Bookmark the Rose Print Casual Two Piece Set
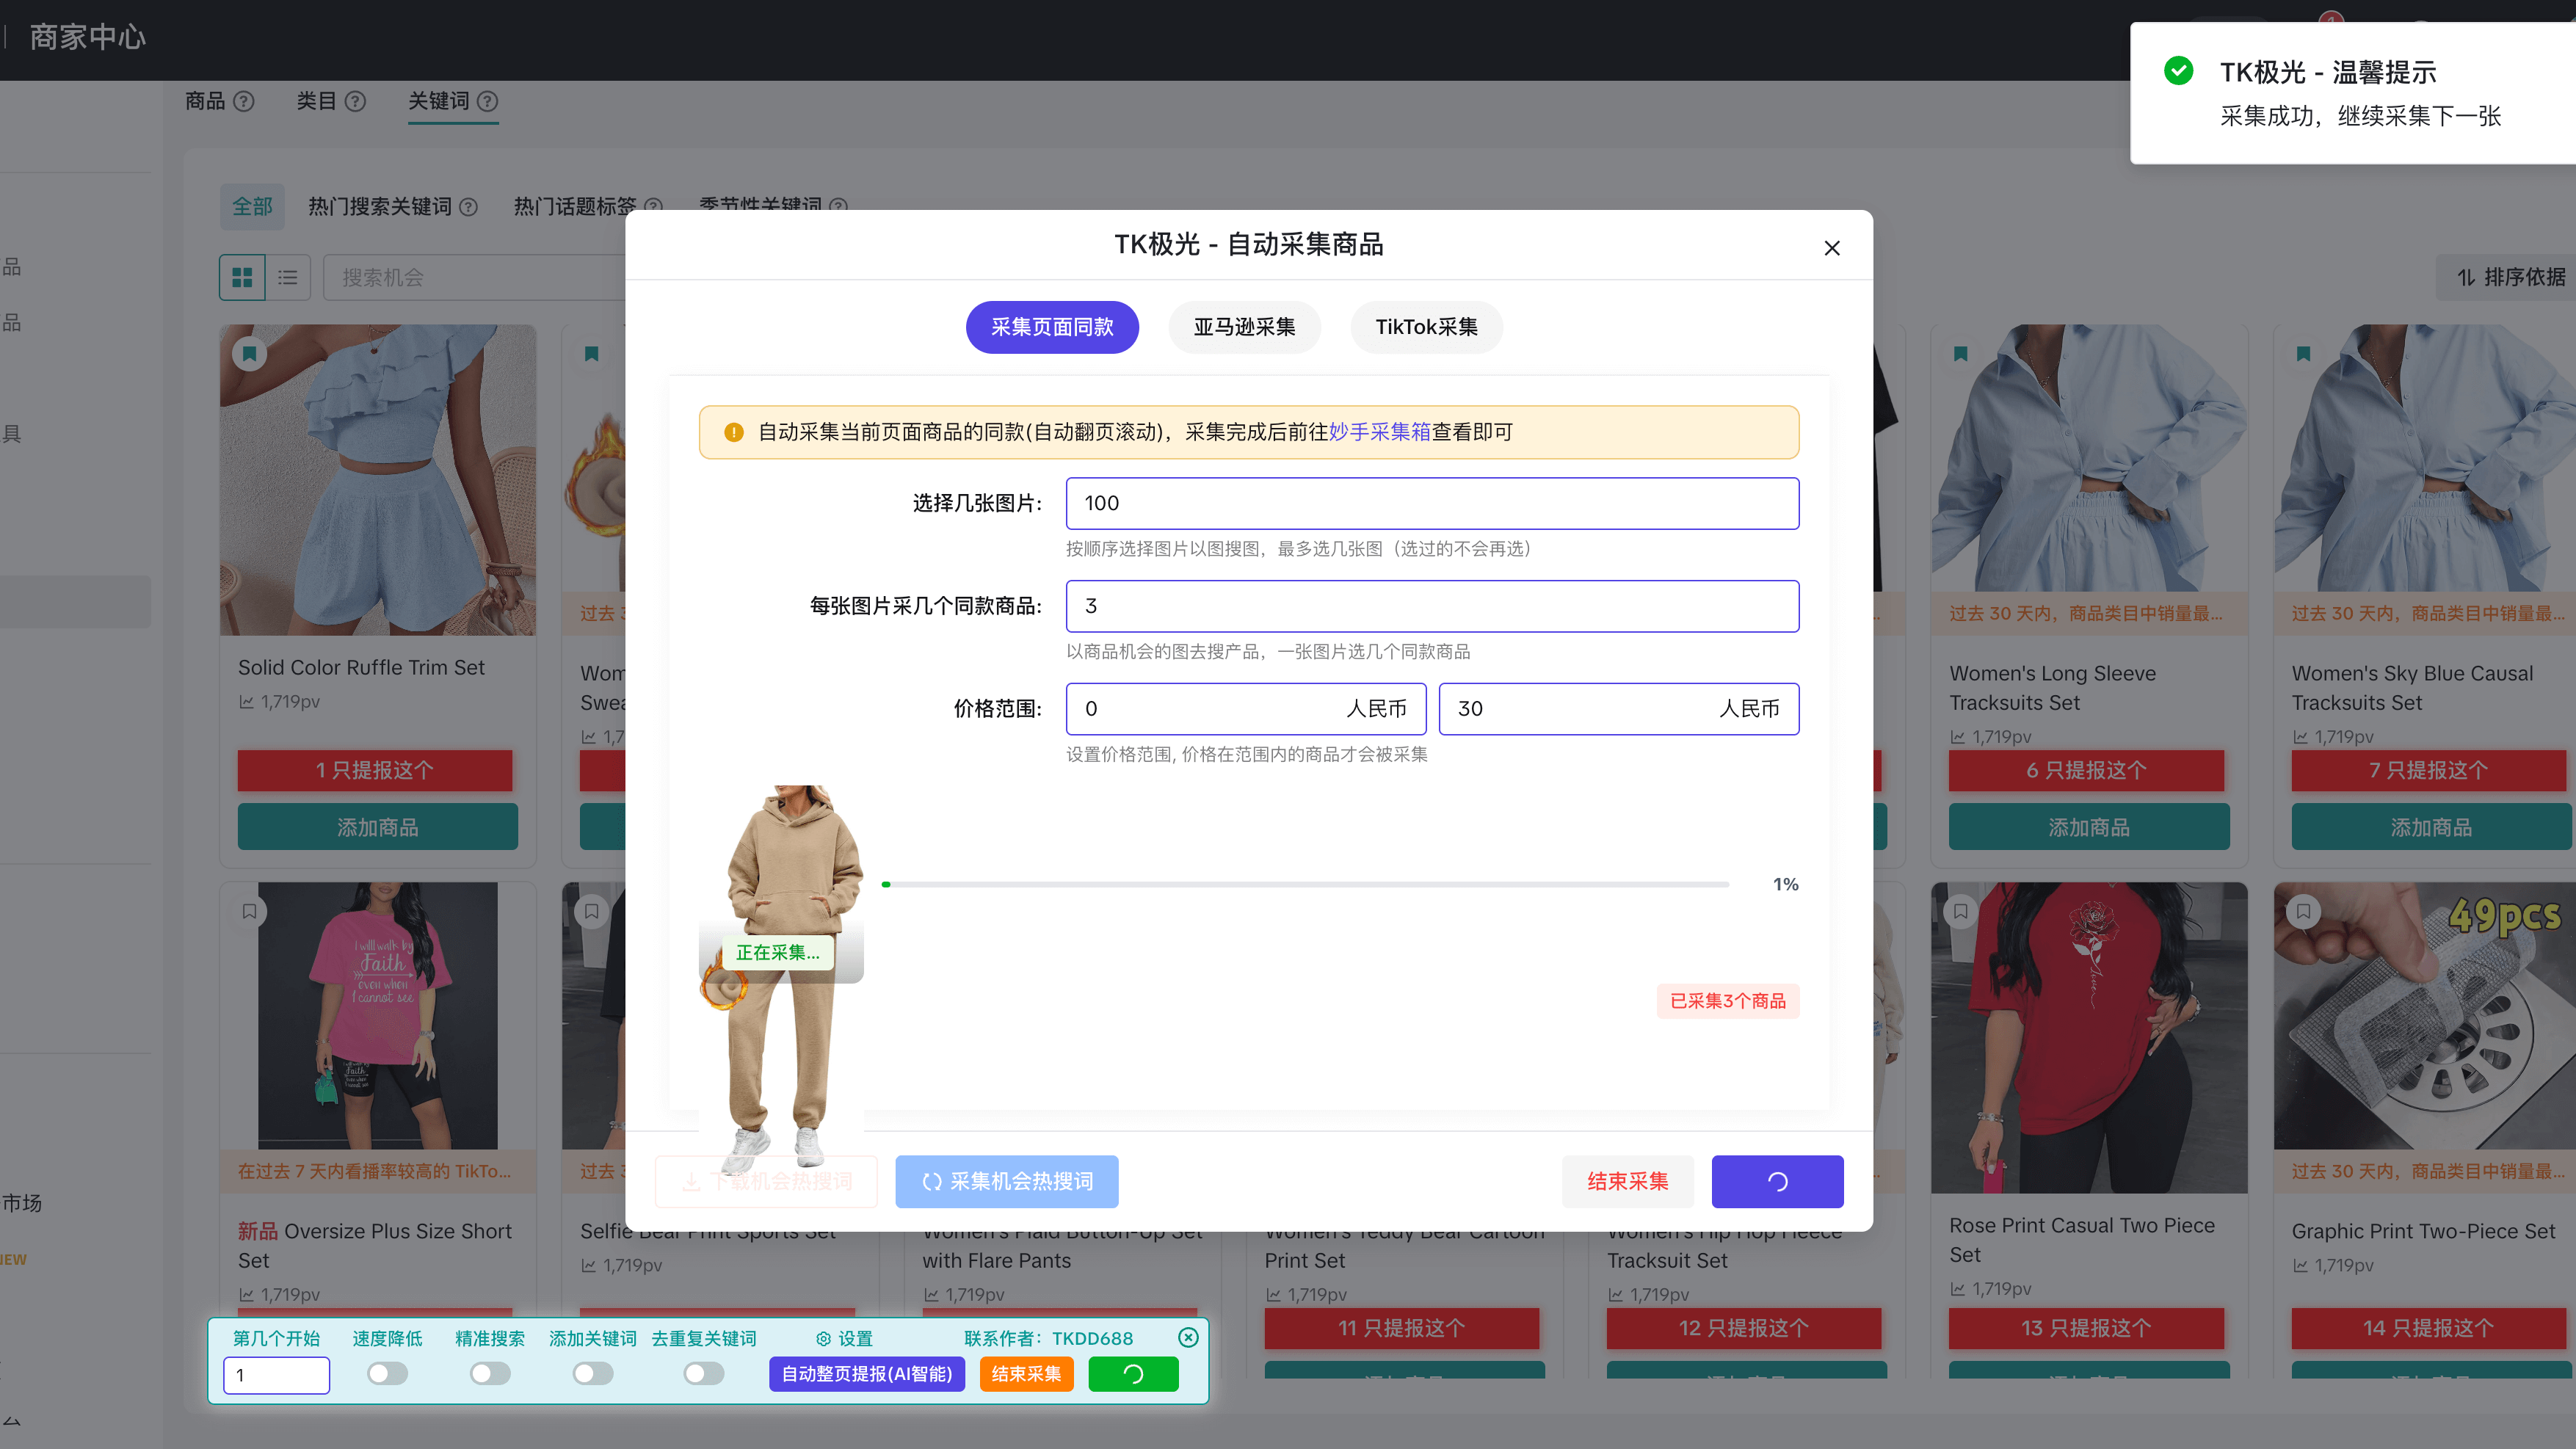This screenshot has width=2576, height=1449. (x=1960, y=911)
